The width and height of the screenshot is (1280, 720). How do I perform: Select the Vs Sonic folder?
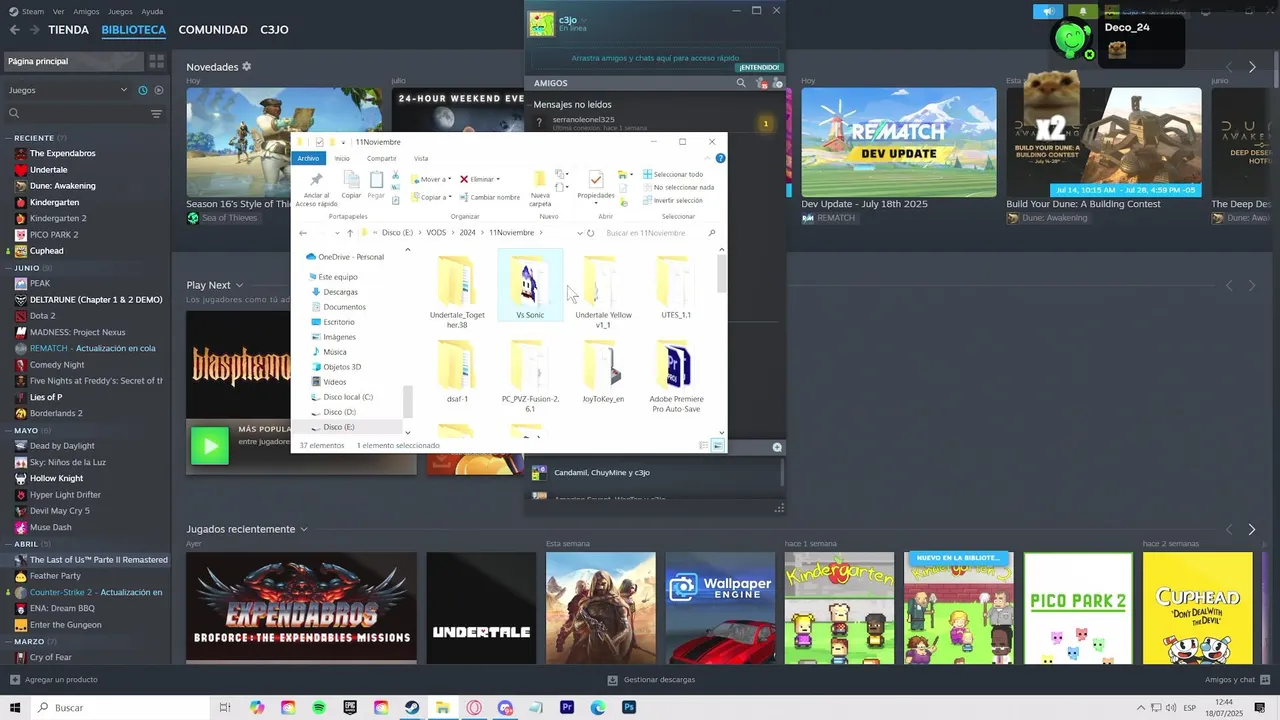(530, 286)
